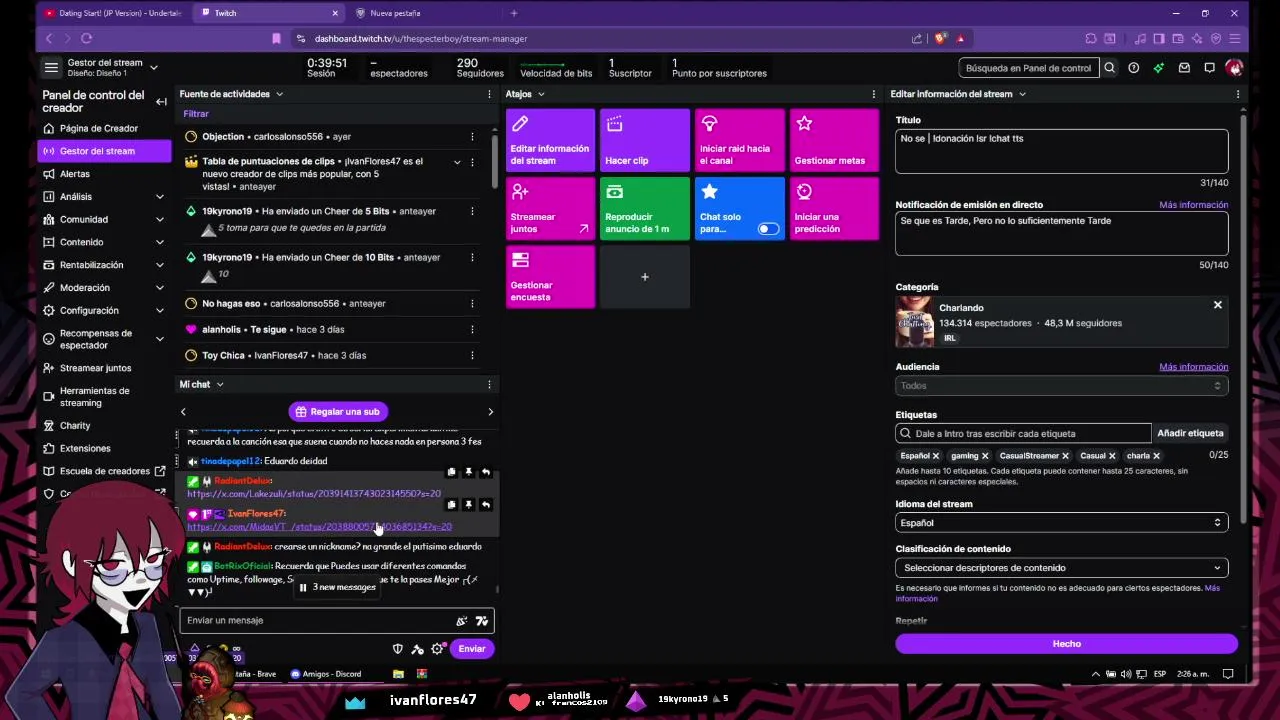Open the Idioma del stream Español dropdown
The image size is (1280, 720).
click(x=1061, y=523)
